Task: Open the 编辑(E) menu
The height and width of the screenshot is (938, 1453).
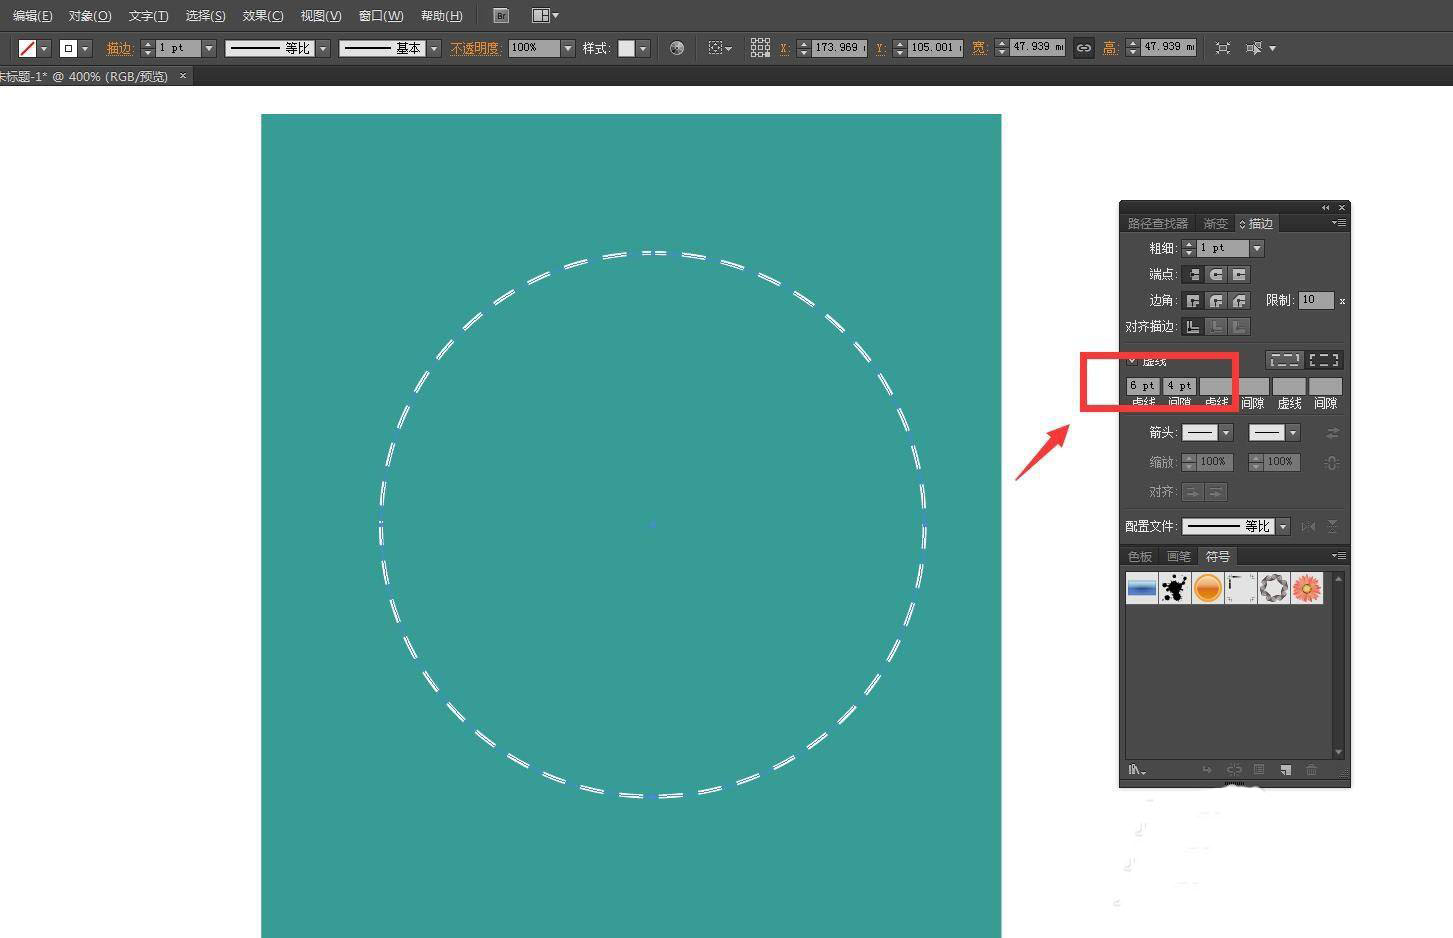Action: tap(32, 16)
